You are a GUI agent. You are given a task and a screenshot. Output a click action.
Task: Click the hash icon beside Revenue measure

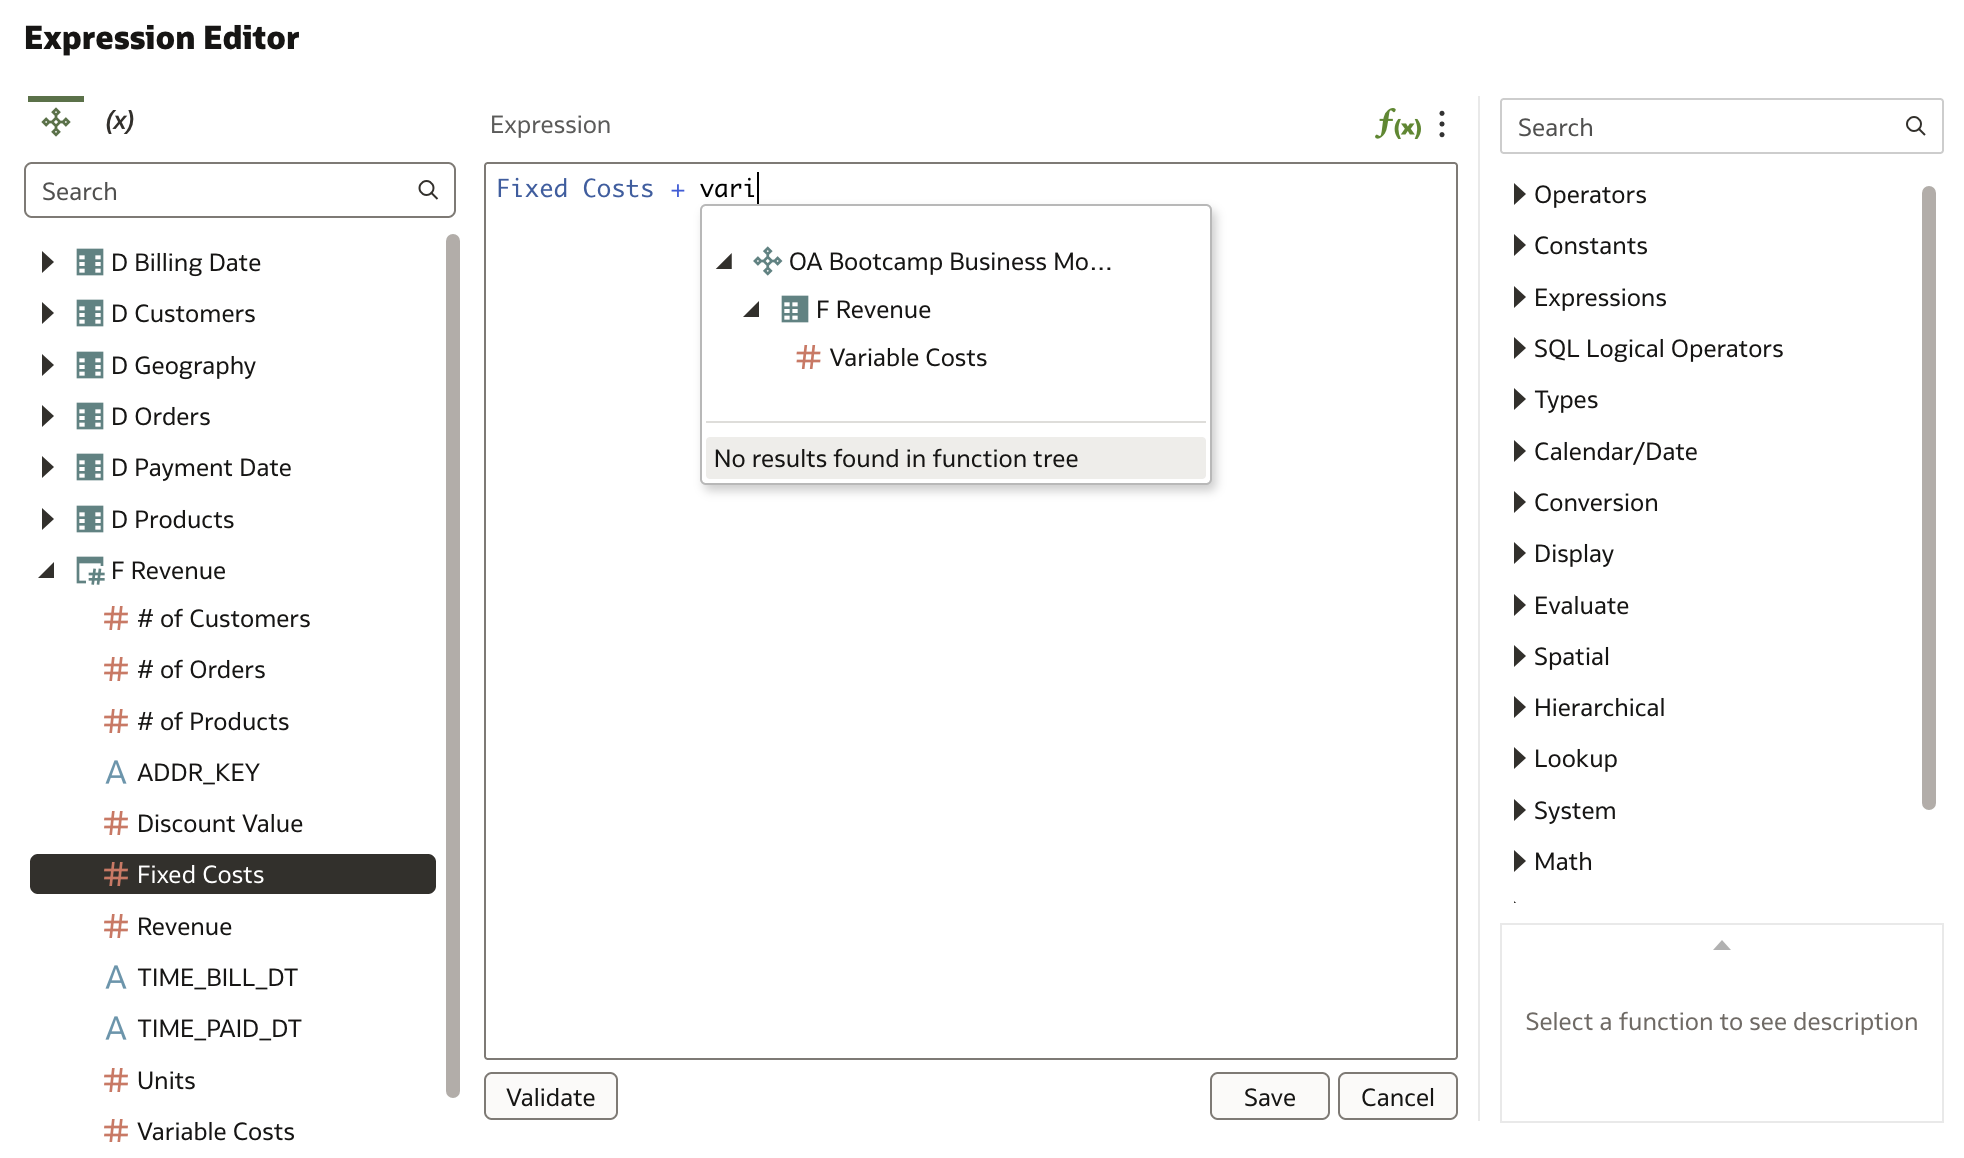click(x=116, y=926)
